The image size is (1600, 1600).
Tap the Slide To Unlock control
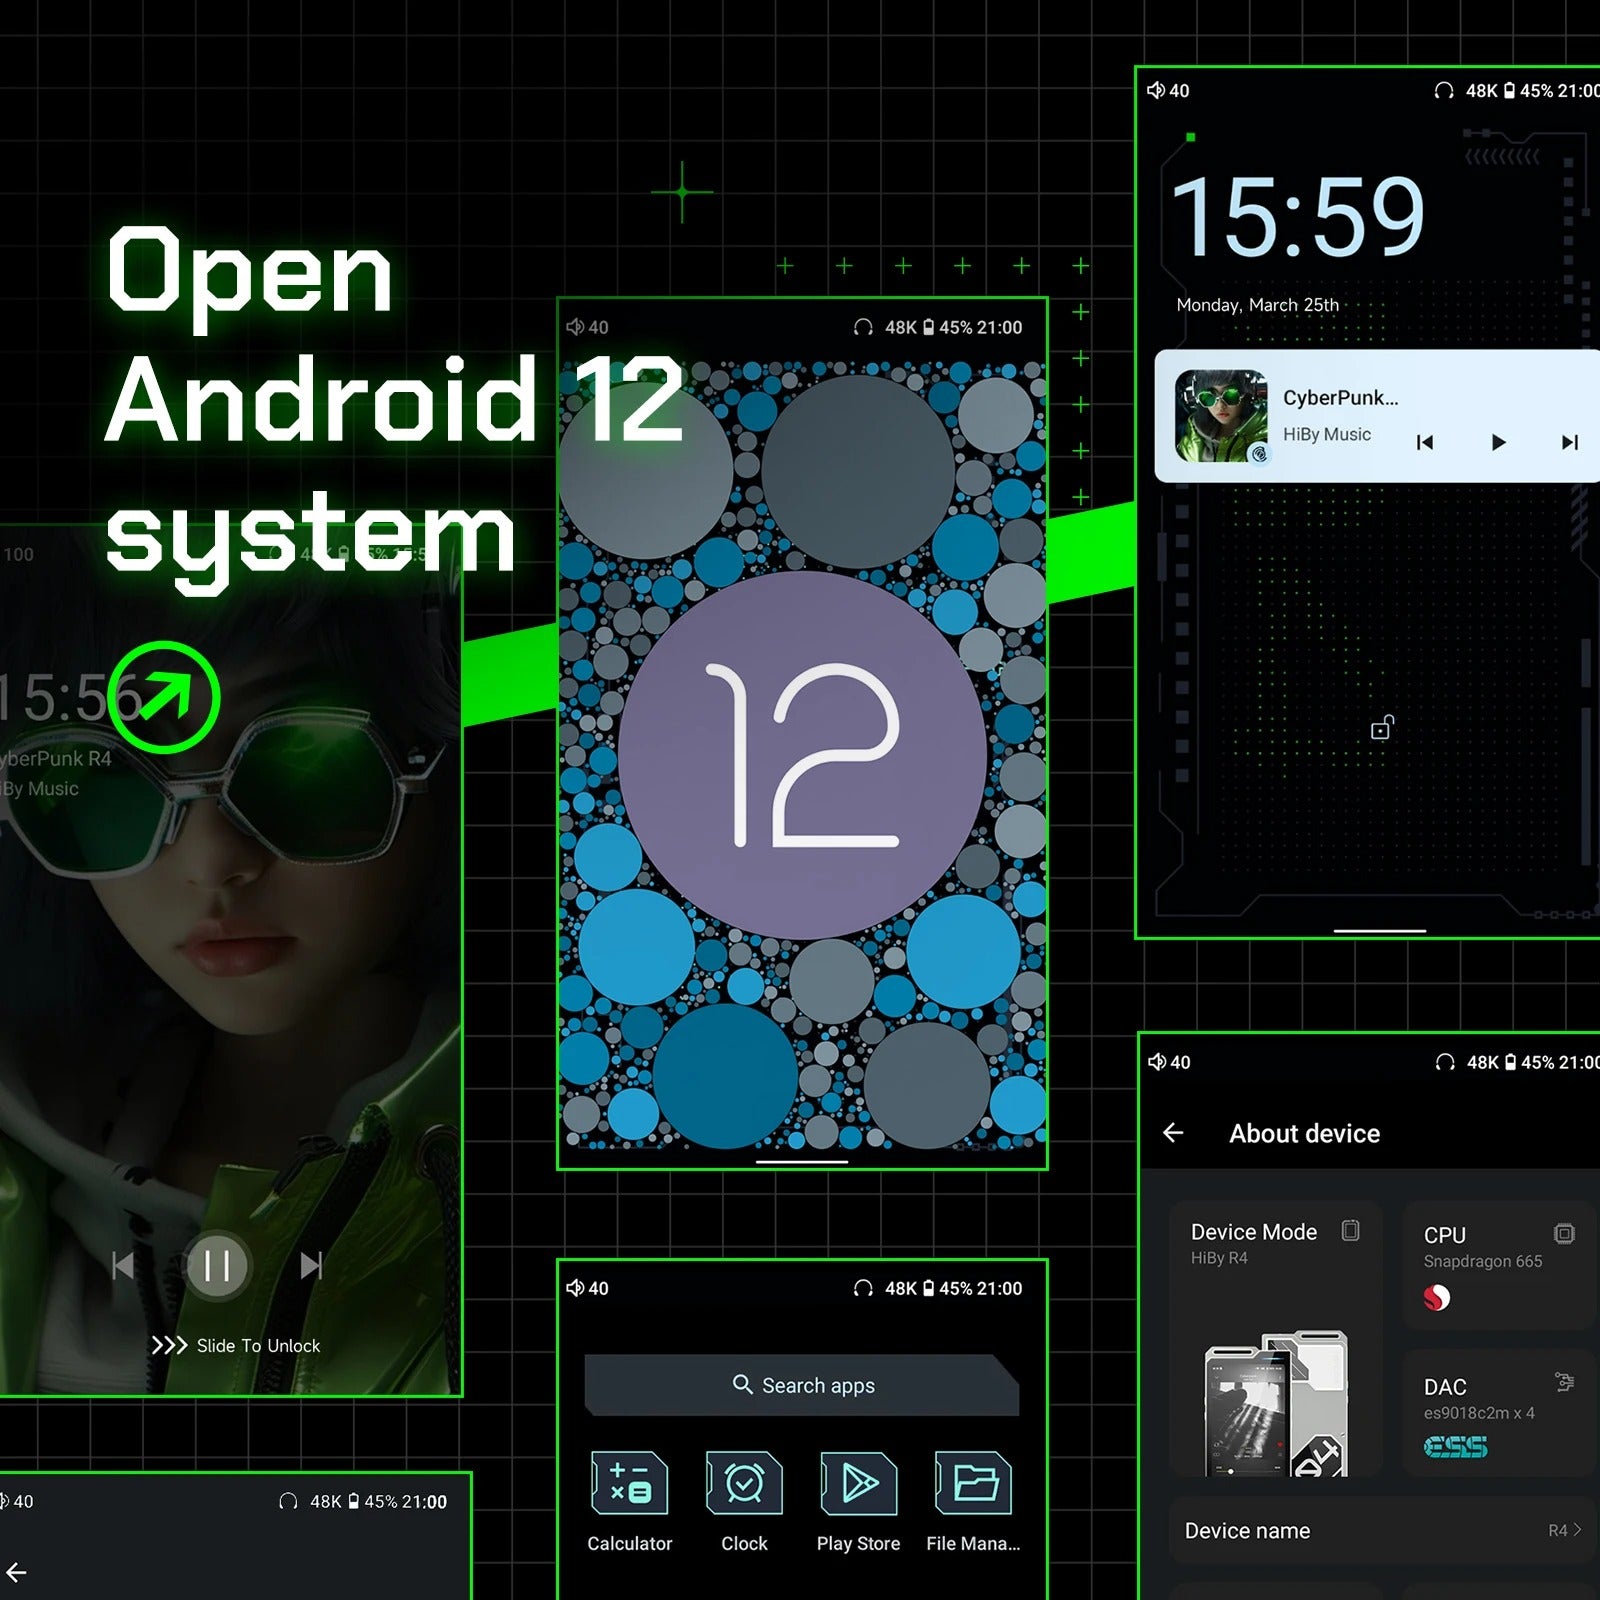[x=237, y=1345]
